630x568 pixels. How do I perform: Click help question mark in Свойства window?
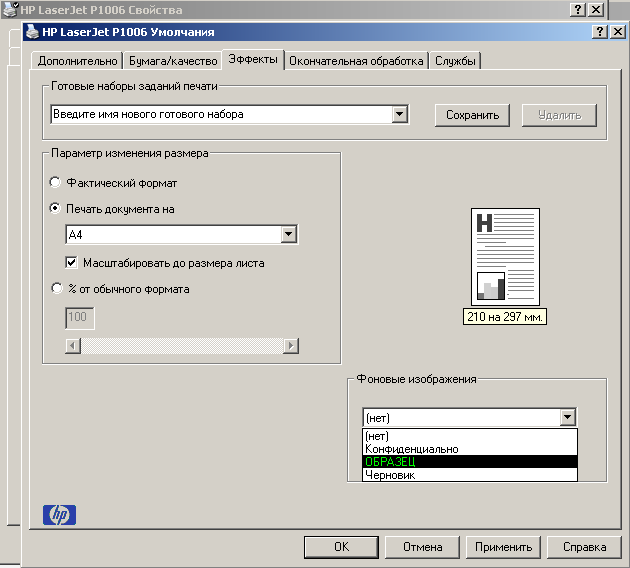coord(578,10)
